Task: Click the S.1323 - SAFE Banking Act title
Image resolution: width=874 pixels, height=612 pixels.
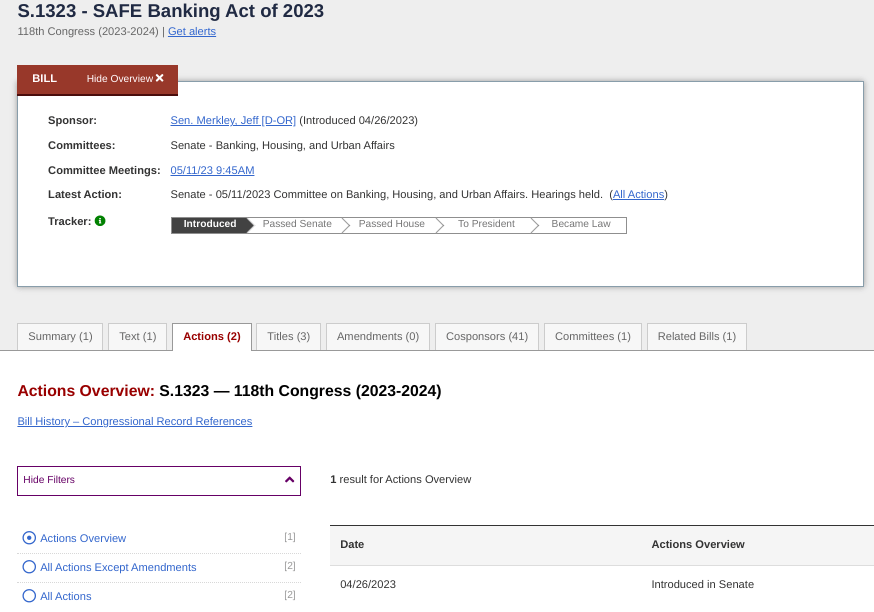Action: 171,11
